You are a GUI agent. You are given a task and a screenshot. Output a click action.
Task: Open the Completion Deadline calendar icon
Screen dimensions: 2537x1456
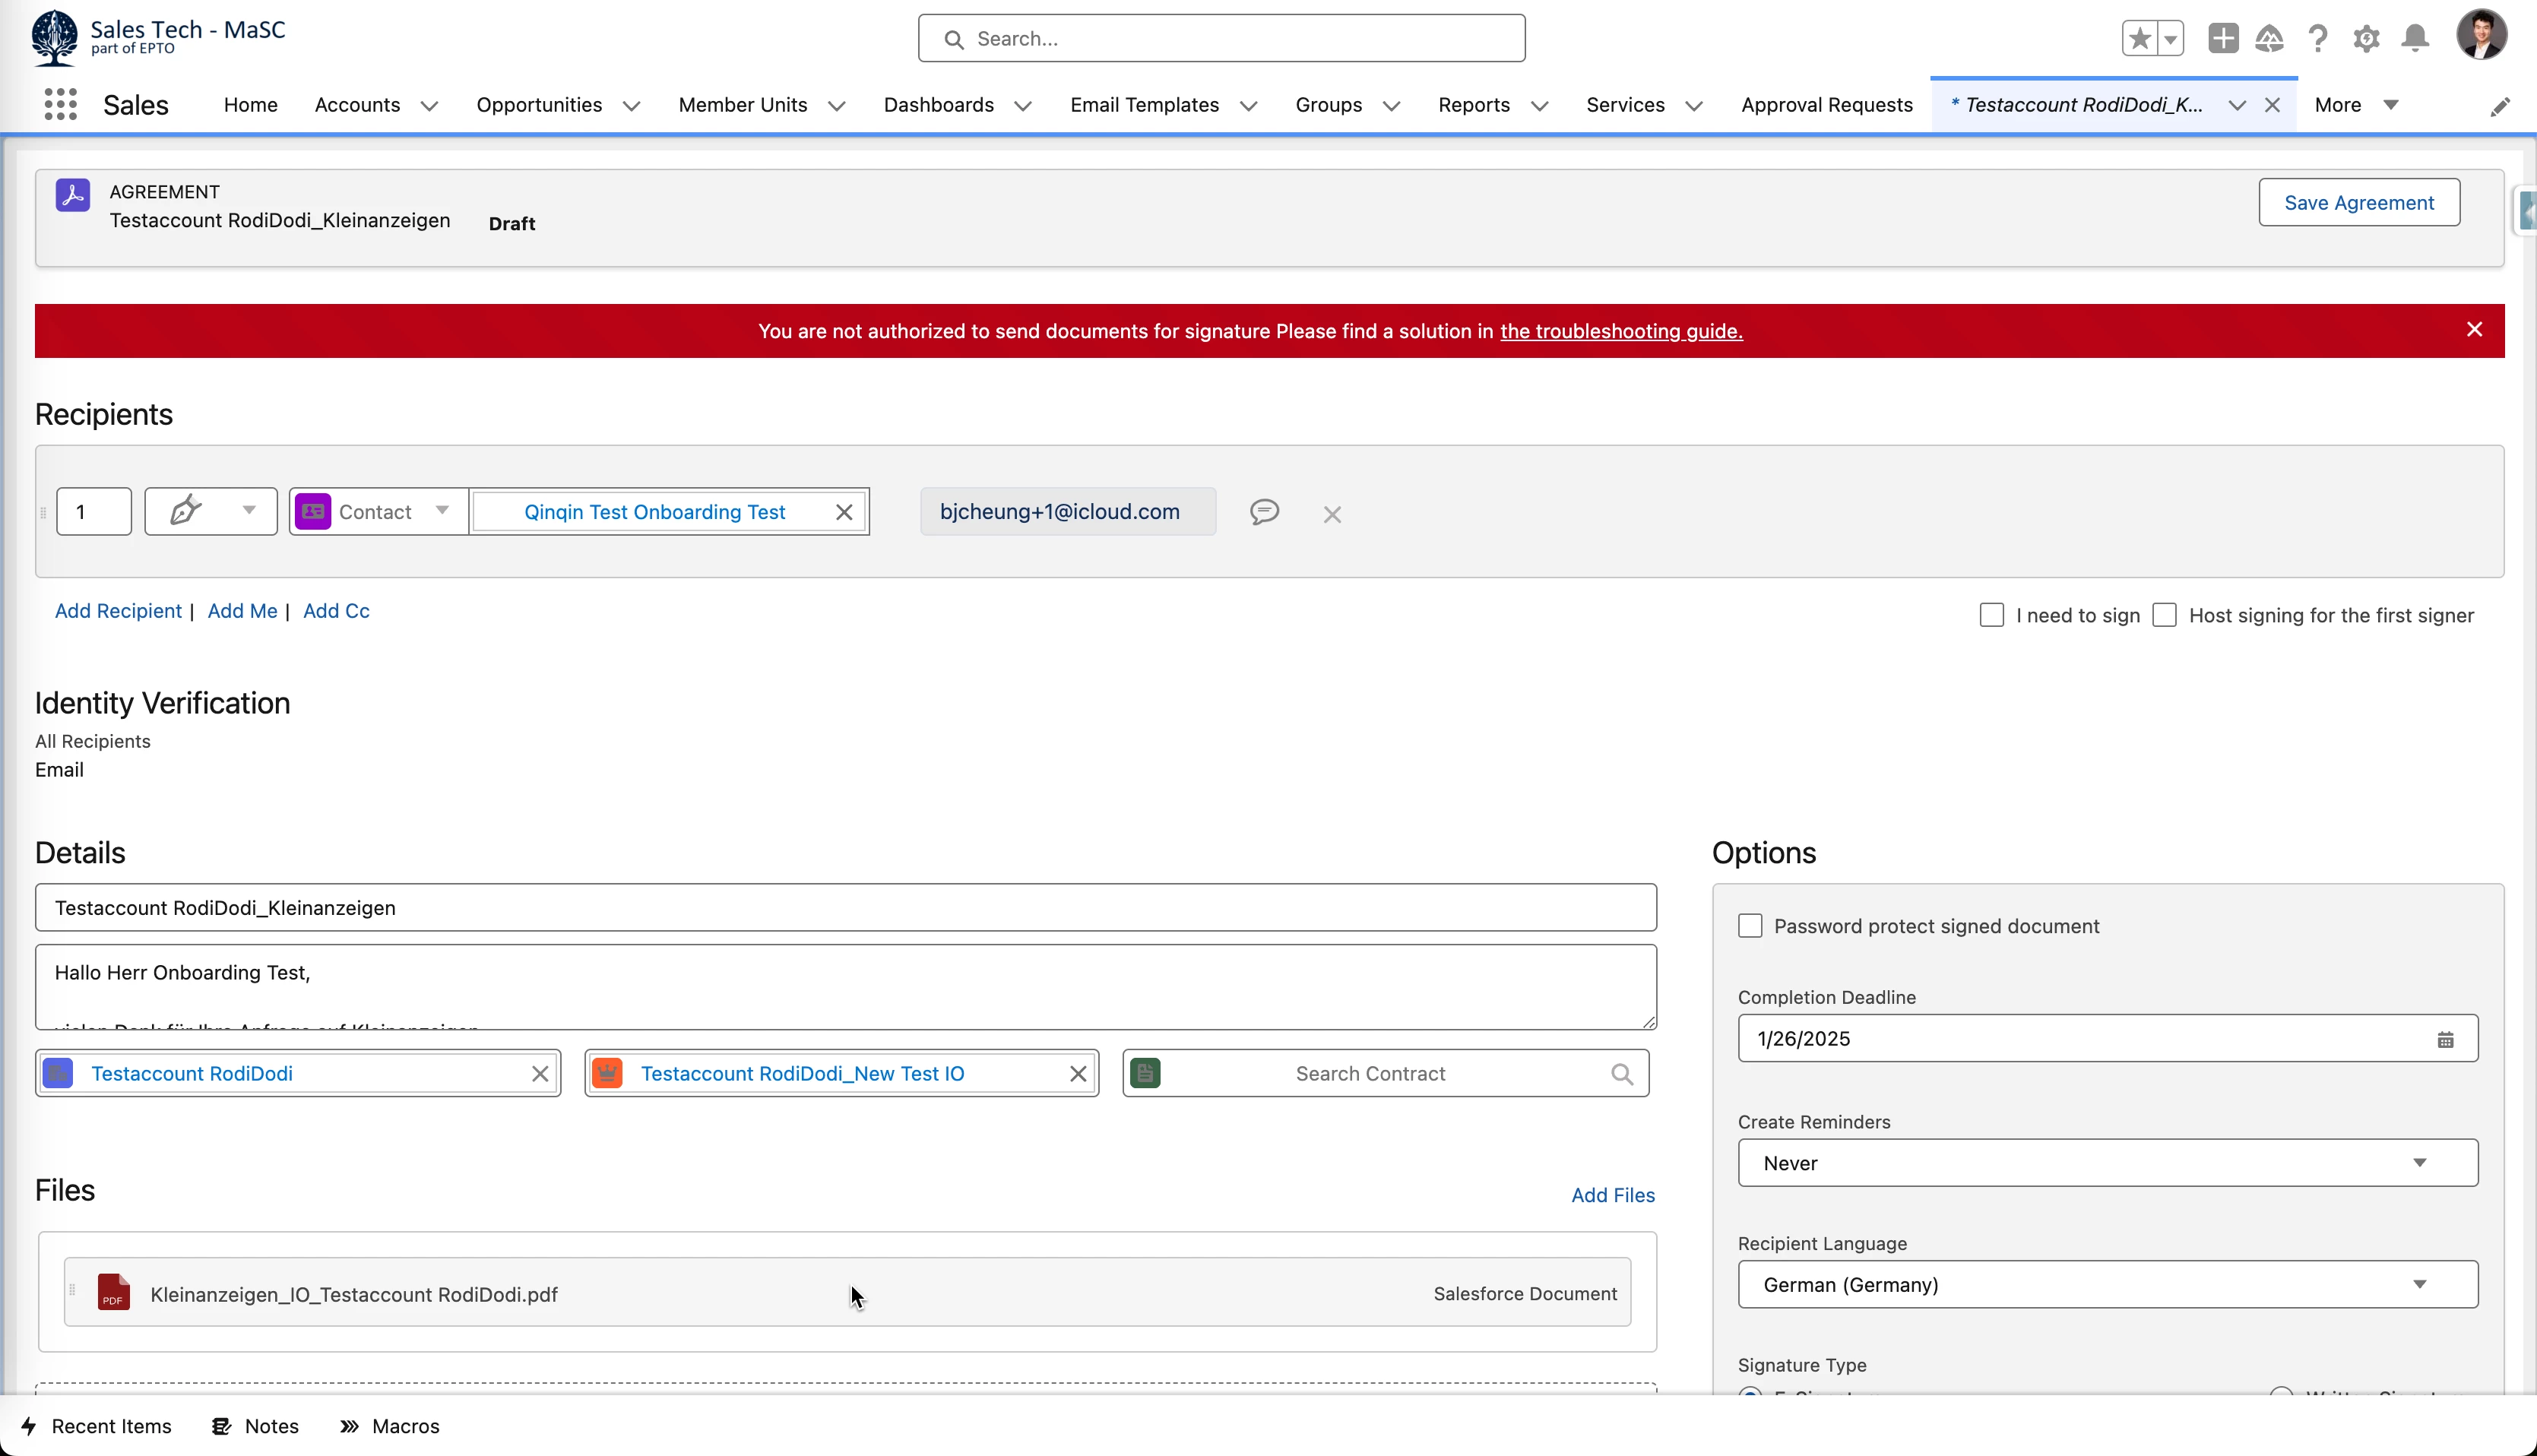[2445, 1039]
